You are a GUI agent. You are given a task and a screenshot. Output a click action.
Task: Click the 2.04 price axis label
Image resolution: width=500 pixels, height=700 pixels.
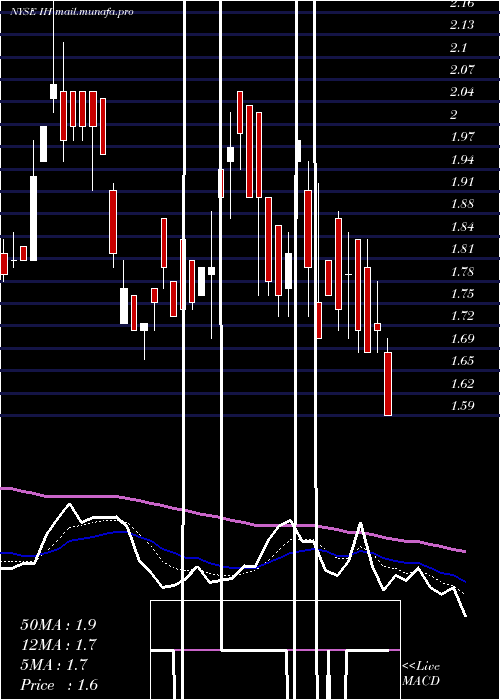(462, 92)
